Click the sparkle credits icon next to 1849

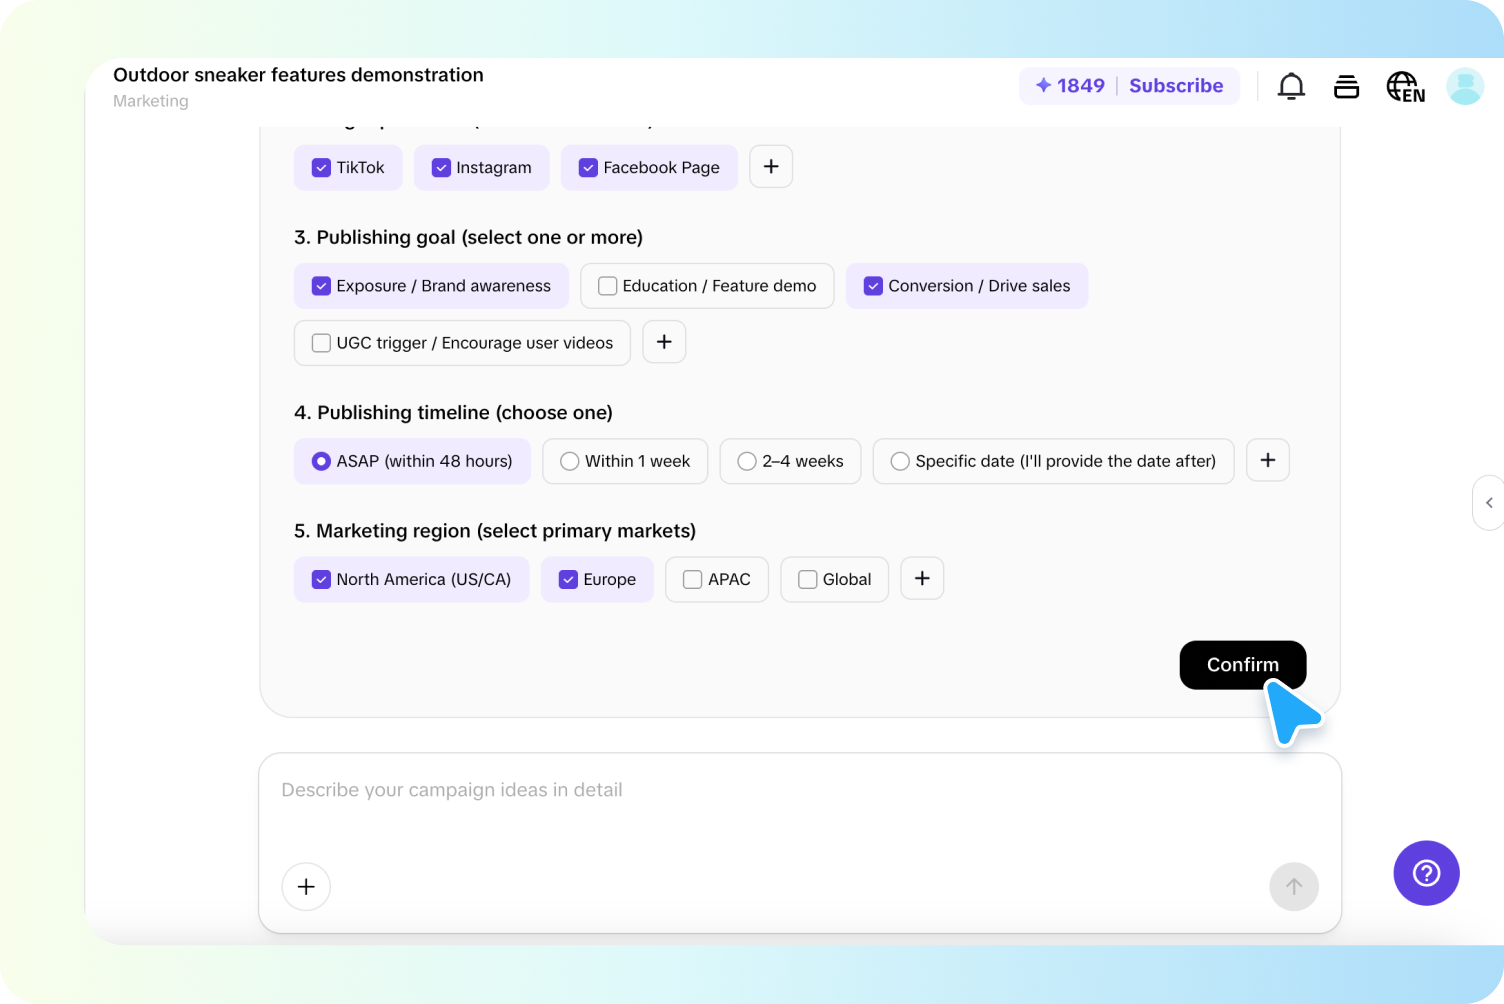click(x=1044, y=85)
